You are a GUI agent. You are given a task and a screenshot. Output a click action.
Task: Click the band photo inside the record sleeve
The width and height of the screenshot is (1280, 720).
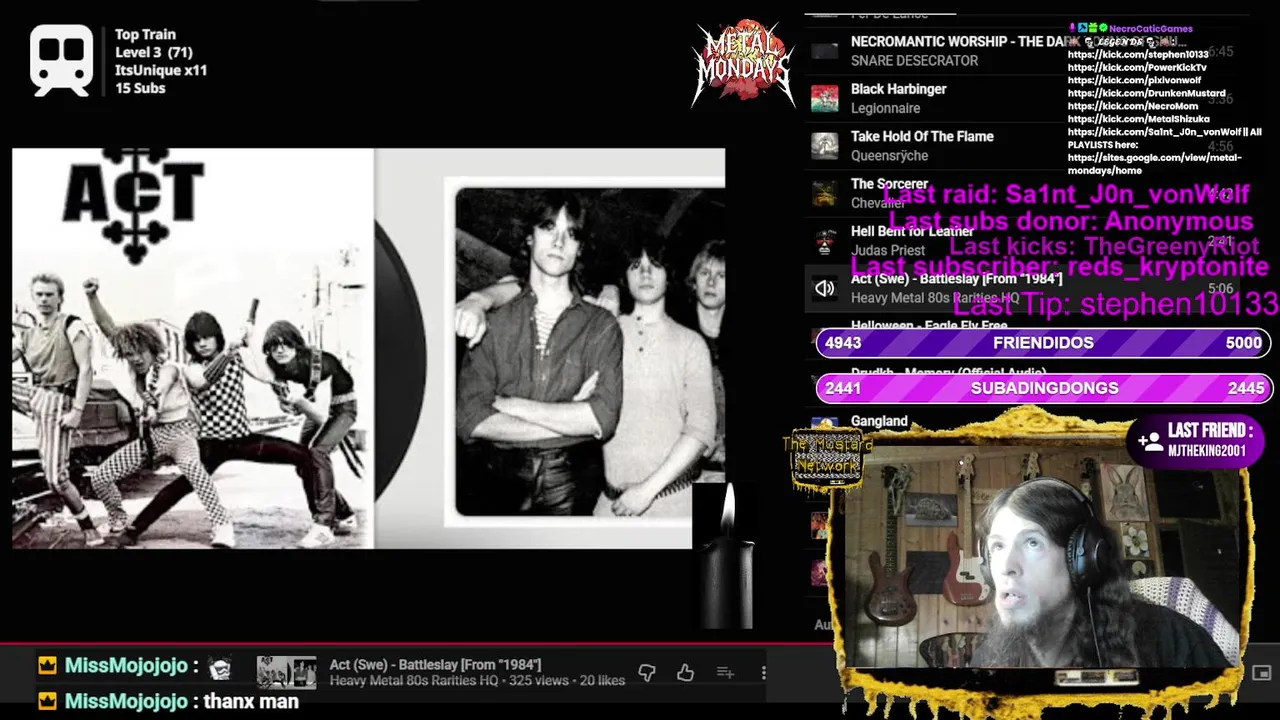590,351
